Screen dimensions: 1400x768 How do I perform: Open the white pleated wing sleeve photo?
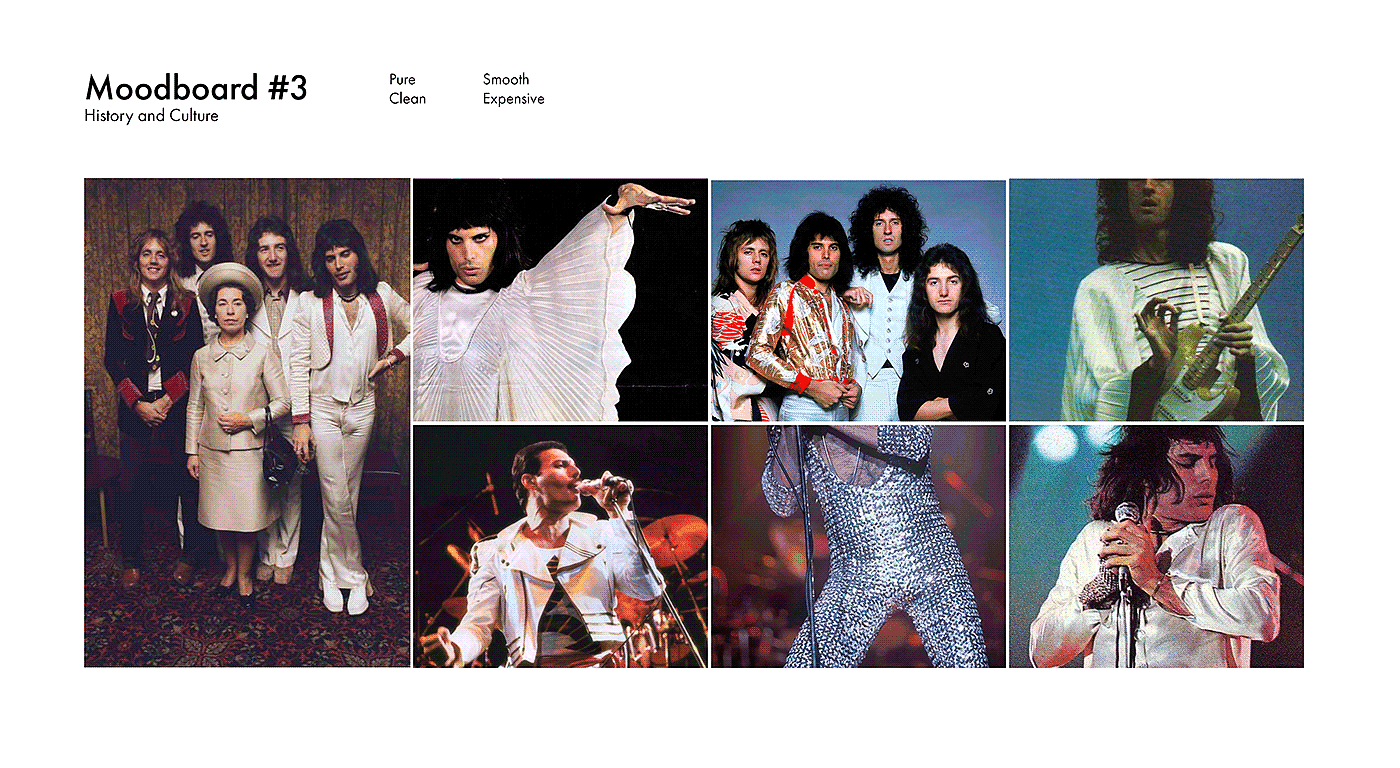coord(560,300)
